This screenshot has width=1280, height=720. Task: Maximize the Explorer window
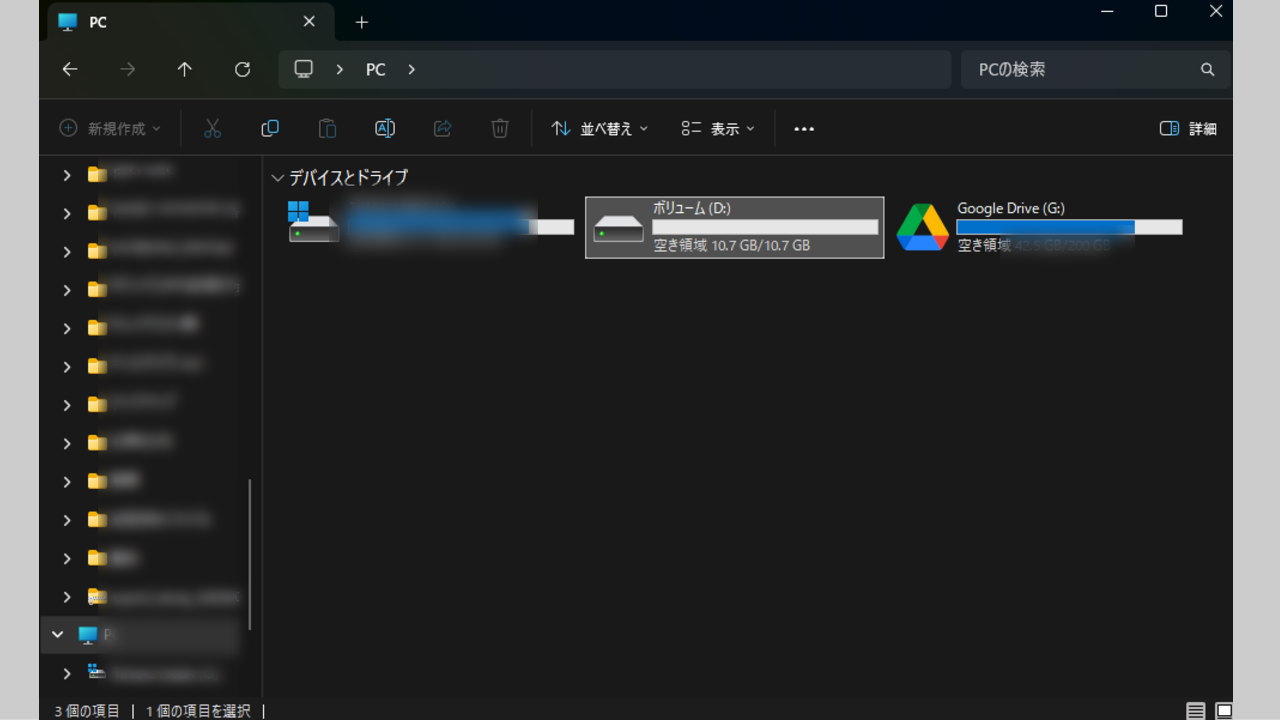(1161, 11)
